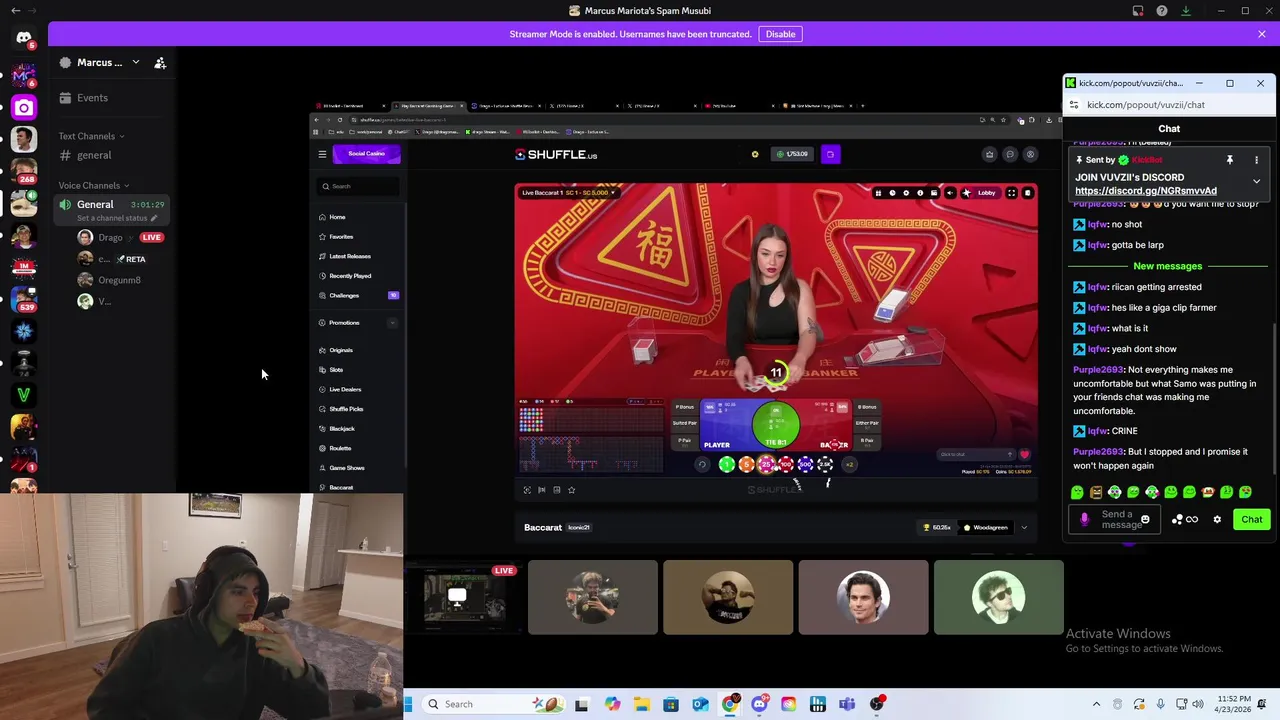
Task: Open the 1M red server icon
Action: [x=24, y=267]
